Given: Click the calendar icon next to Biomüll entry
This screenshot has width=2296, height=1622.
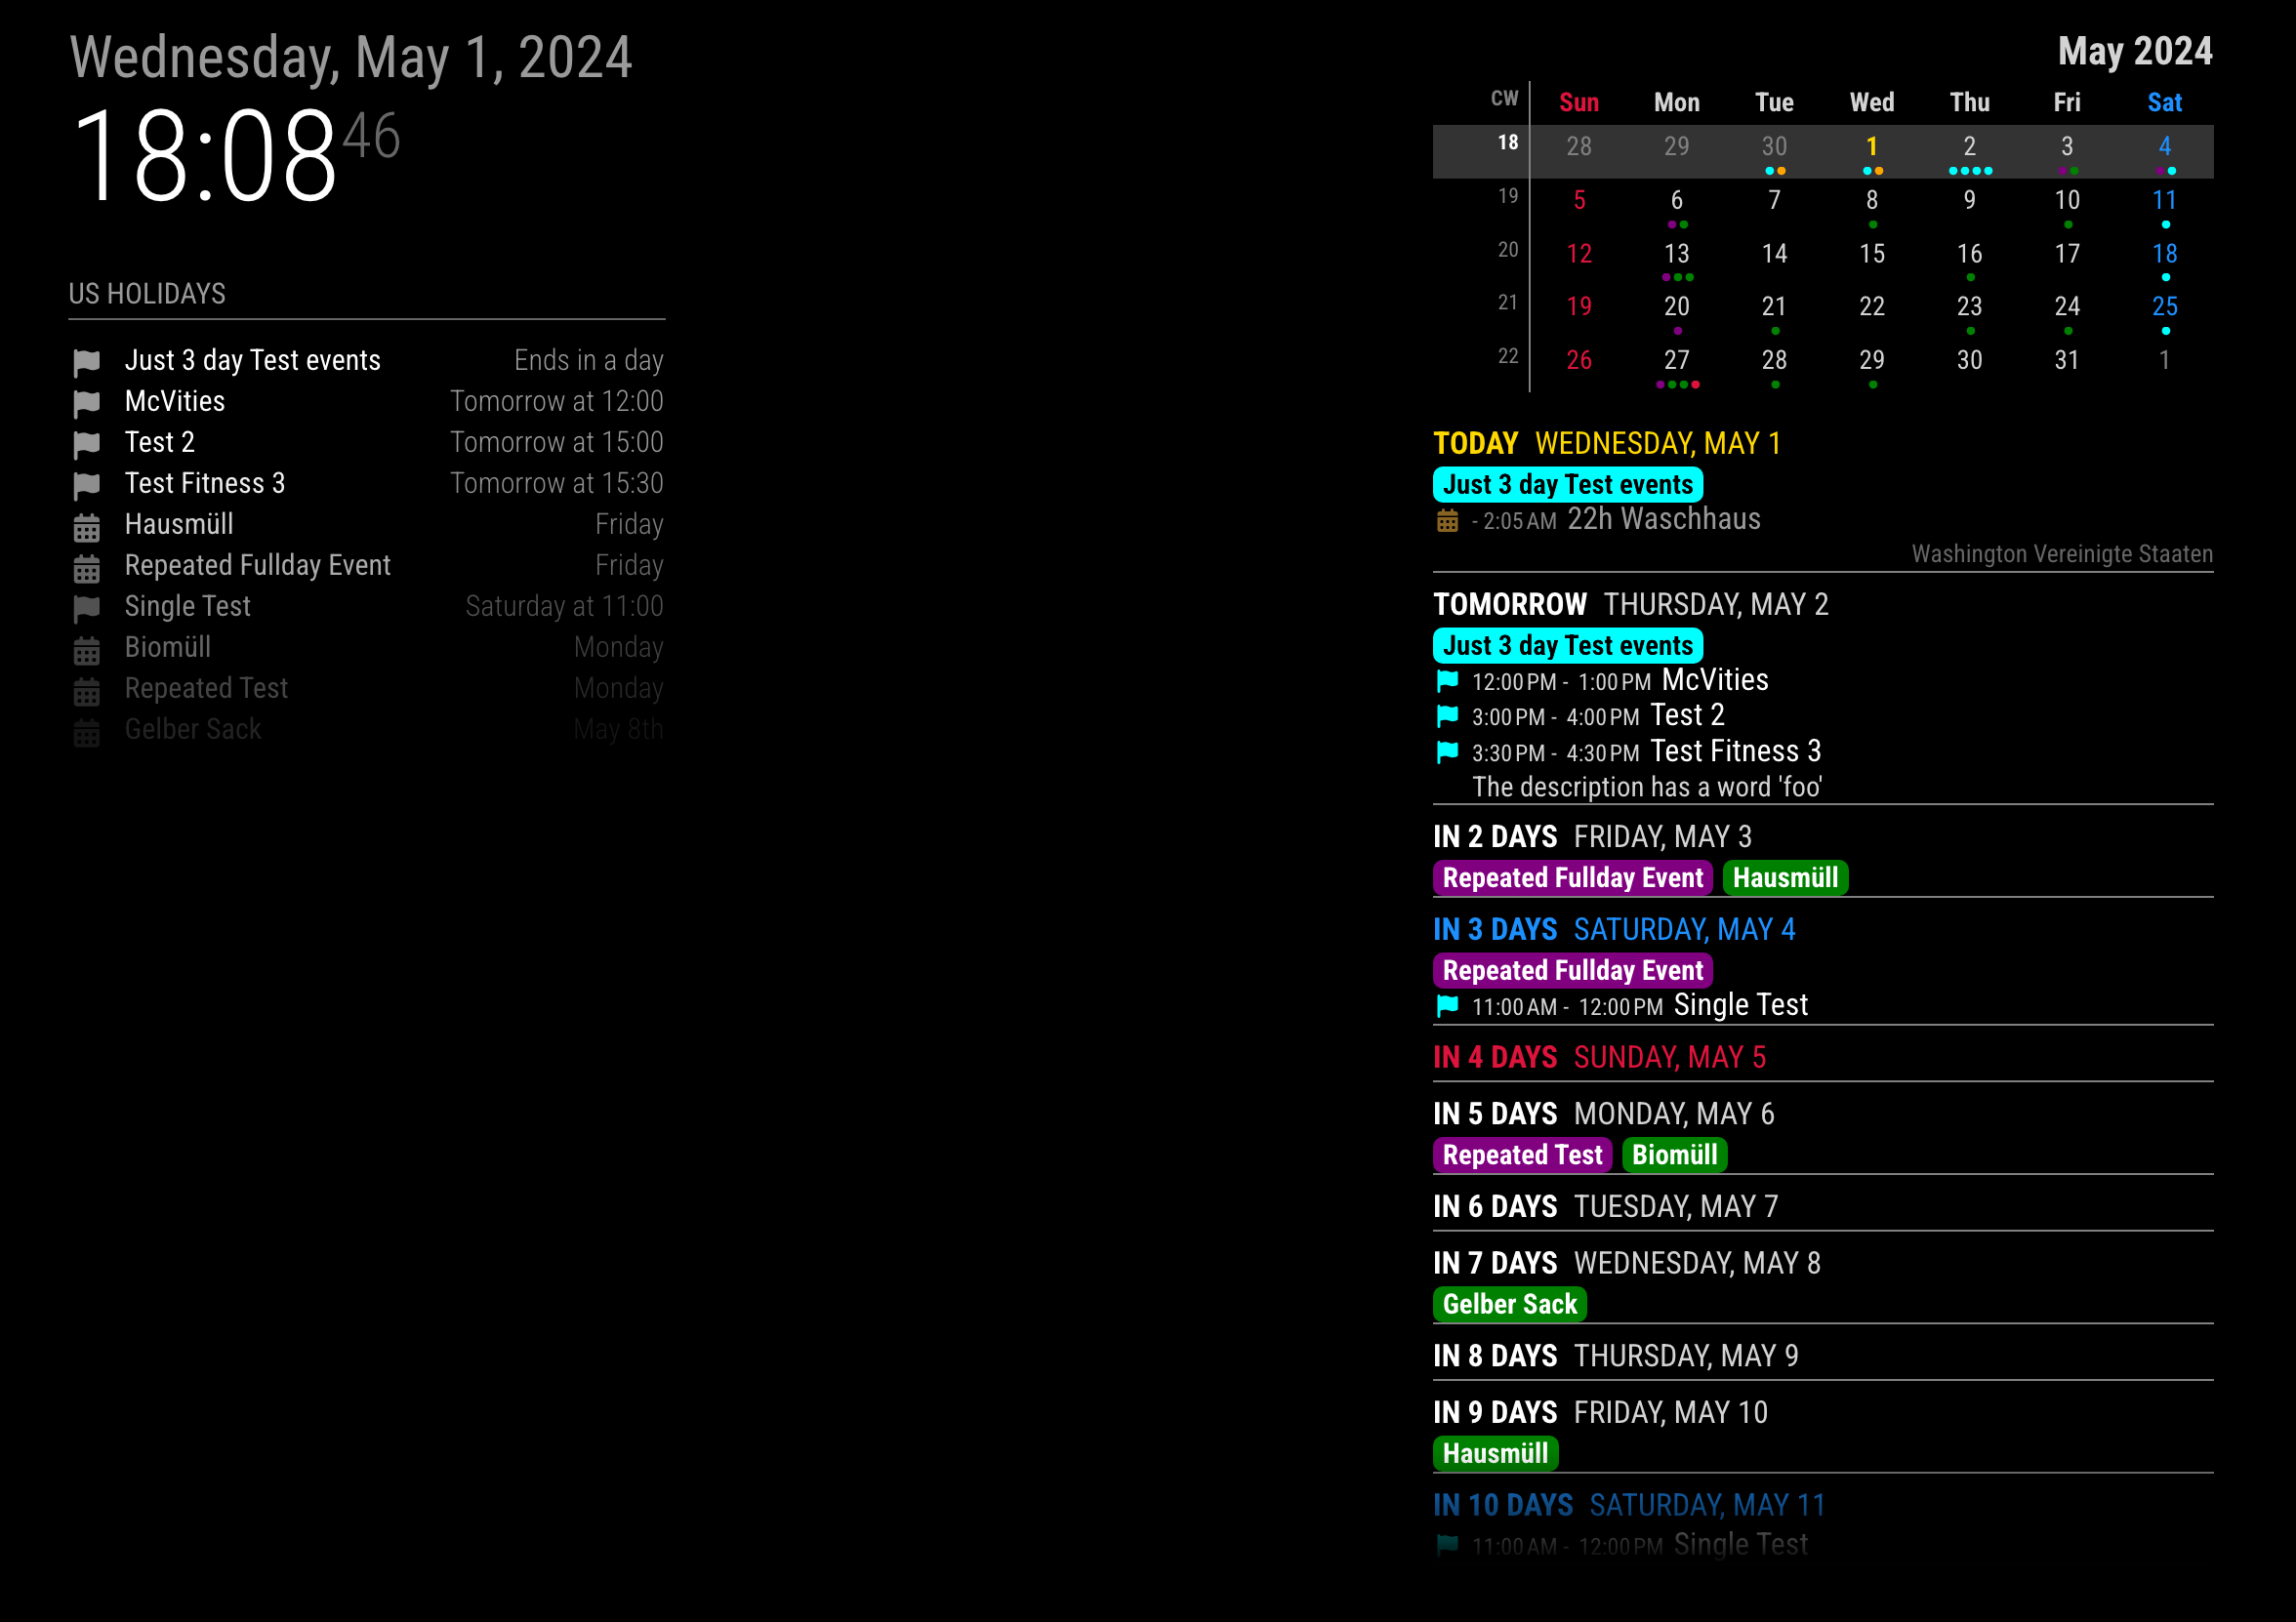Looking at the screenshot, I should [x=87, y=650].
